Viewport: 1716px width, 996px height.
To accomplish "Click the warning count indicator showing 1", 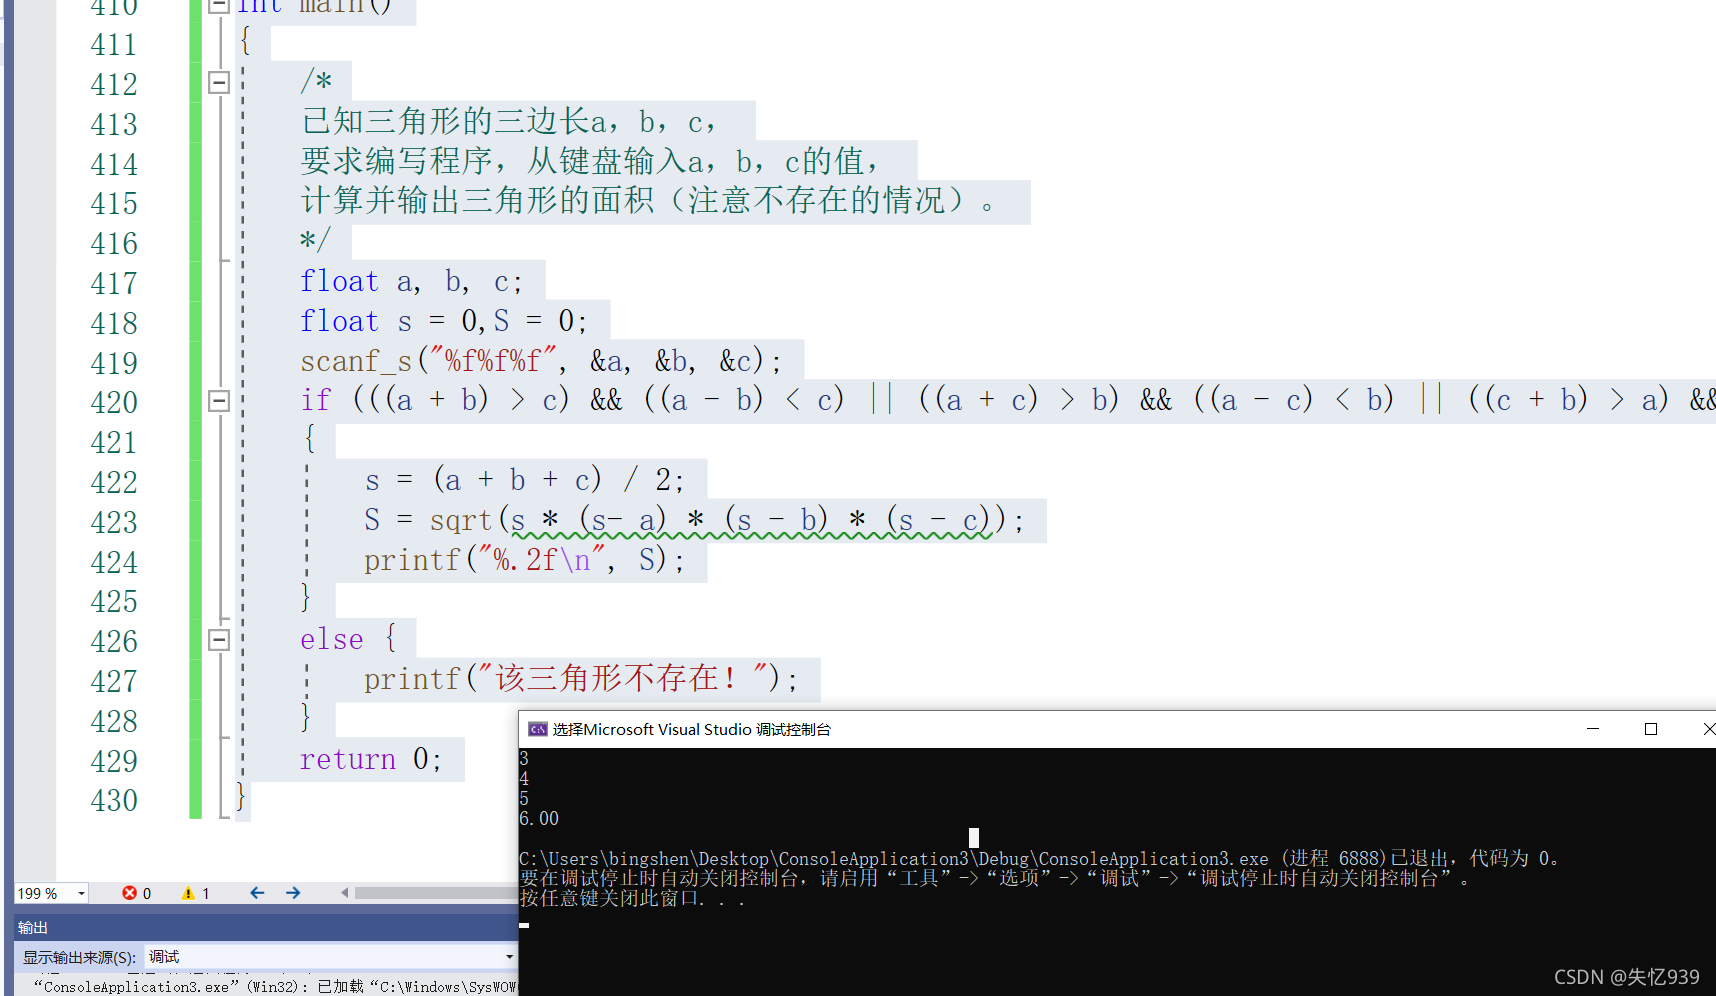I will pos(196,893).
